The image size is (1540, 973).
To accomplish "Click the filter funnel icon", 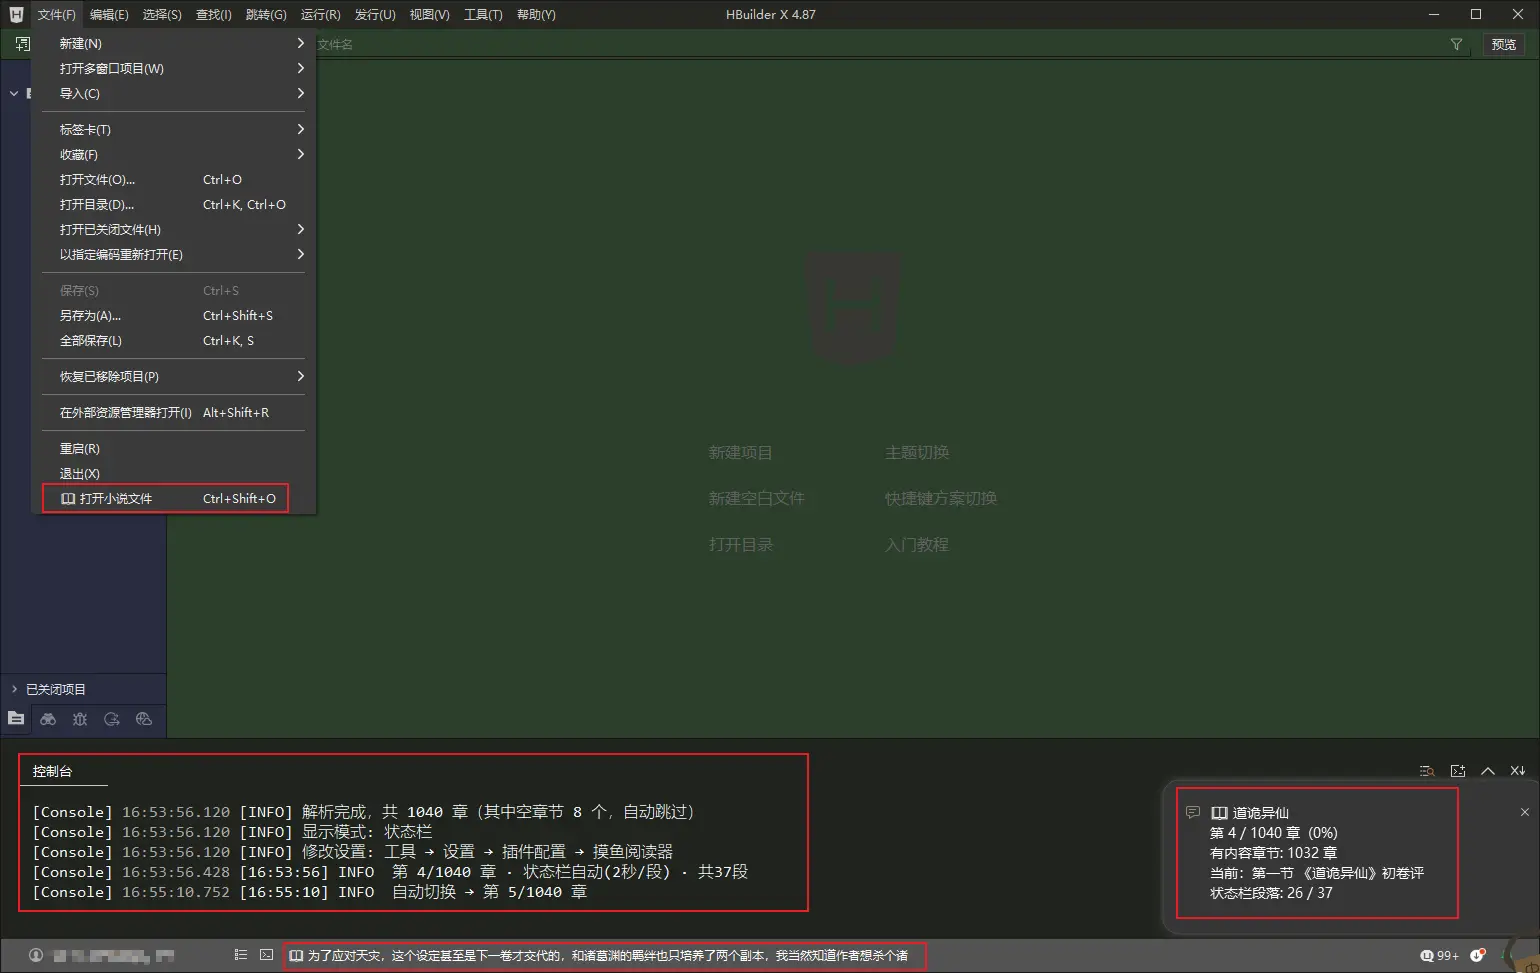I will 1456,44.
